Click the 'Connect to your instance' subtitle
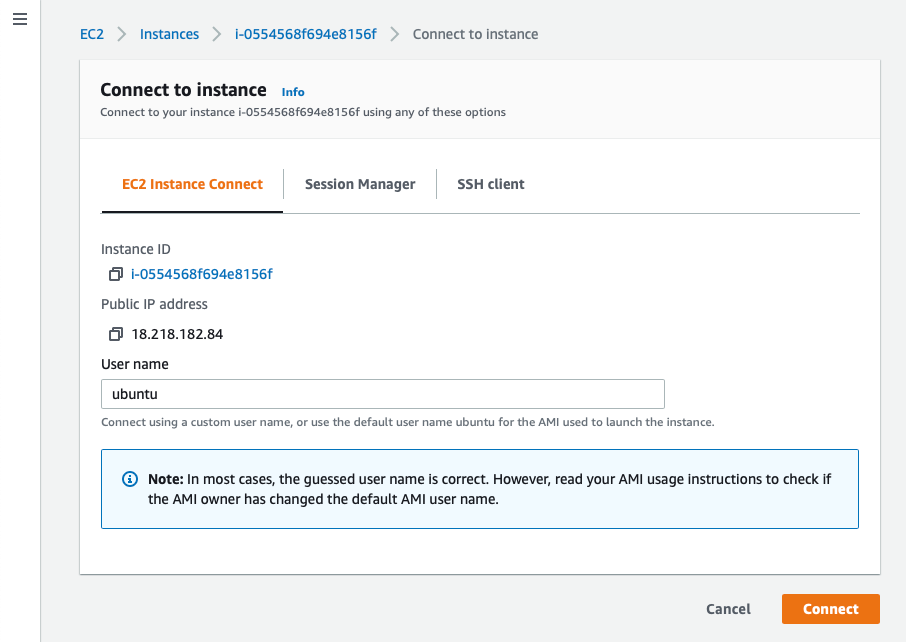The image size is (906, 642). click(303, 112)
